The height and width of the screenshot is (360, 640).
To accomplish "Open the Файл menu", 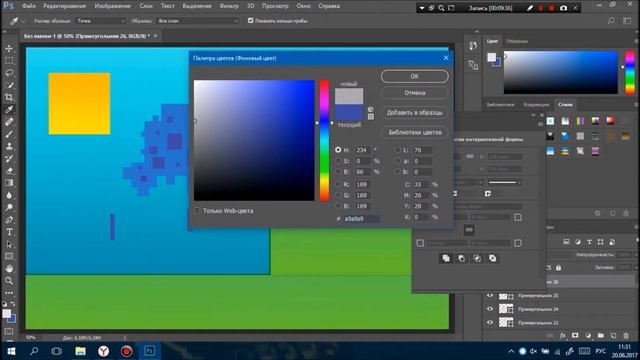I will click(29, 6).
